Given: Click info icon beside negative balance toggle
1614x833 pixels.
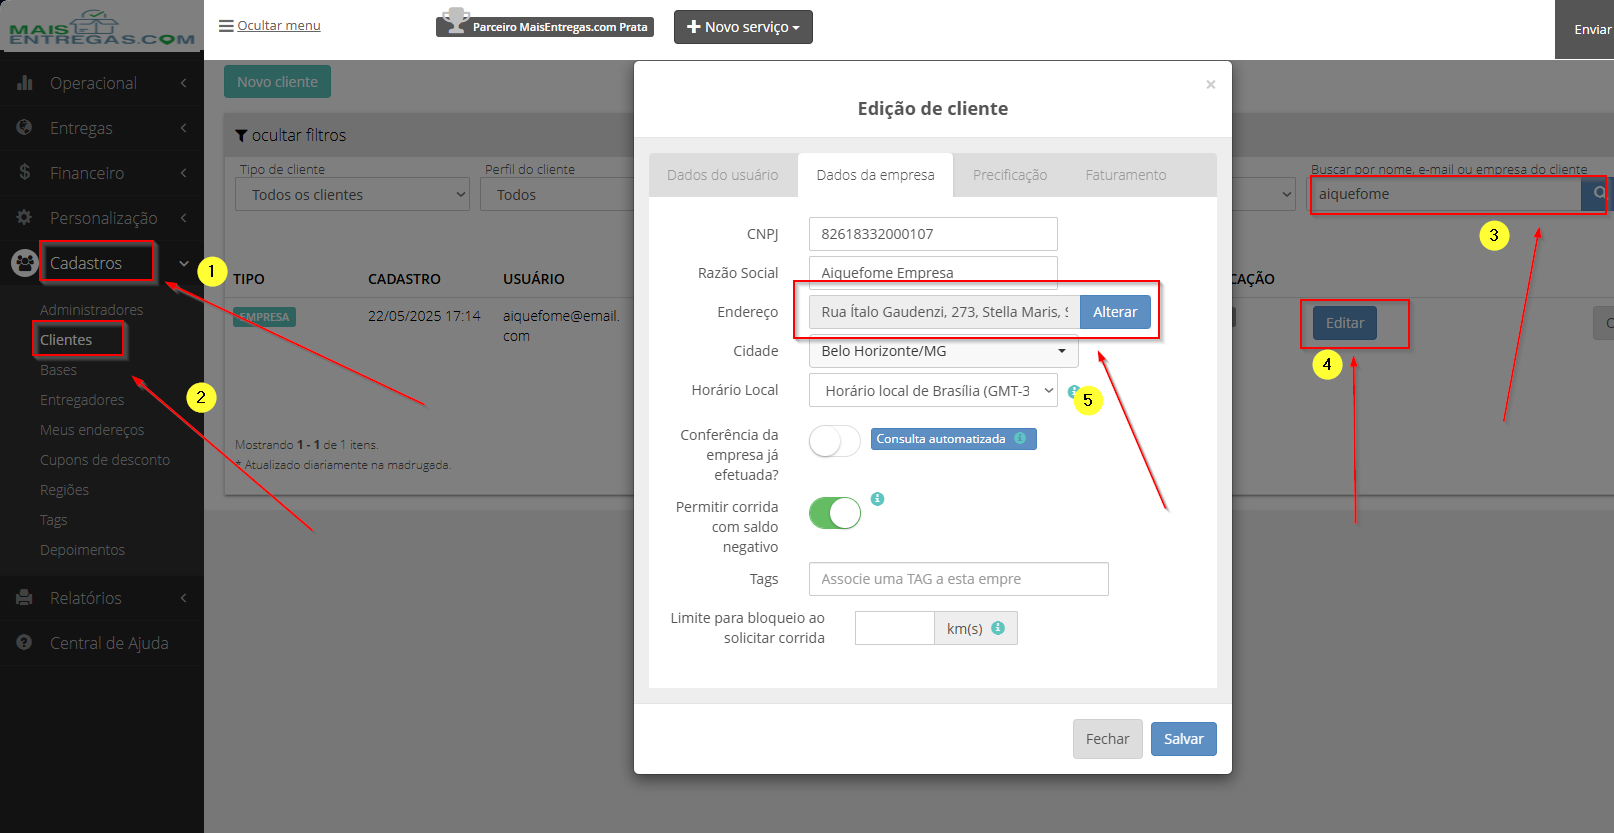Looking at the screenshot, I should [x=877, y=499].
